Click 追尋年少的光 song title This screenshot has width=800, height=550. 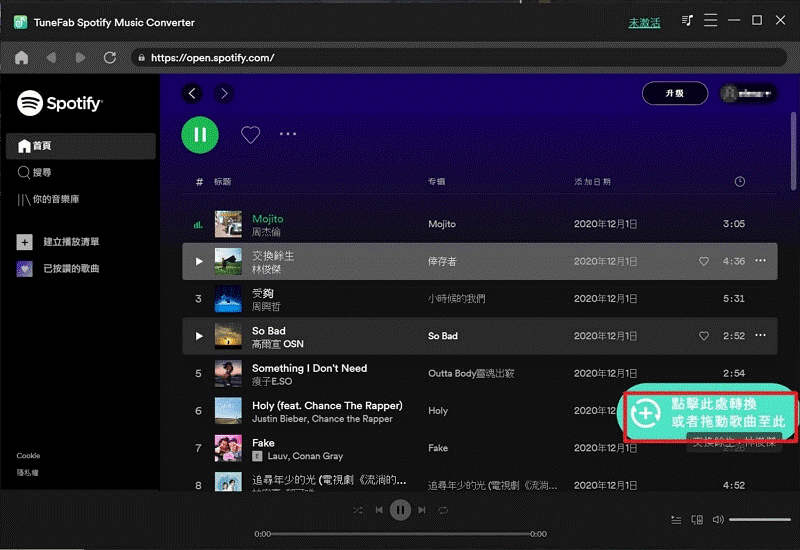[x=329, y=480]
